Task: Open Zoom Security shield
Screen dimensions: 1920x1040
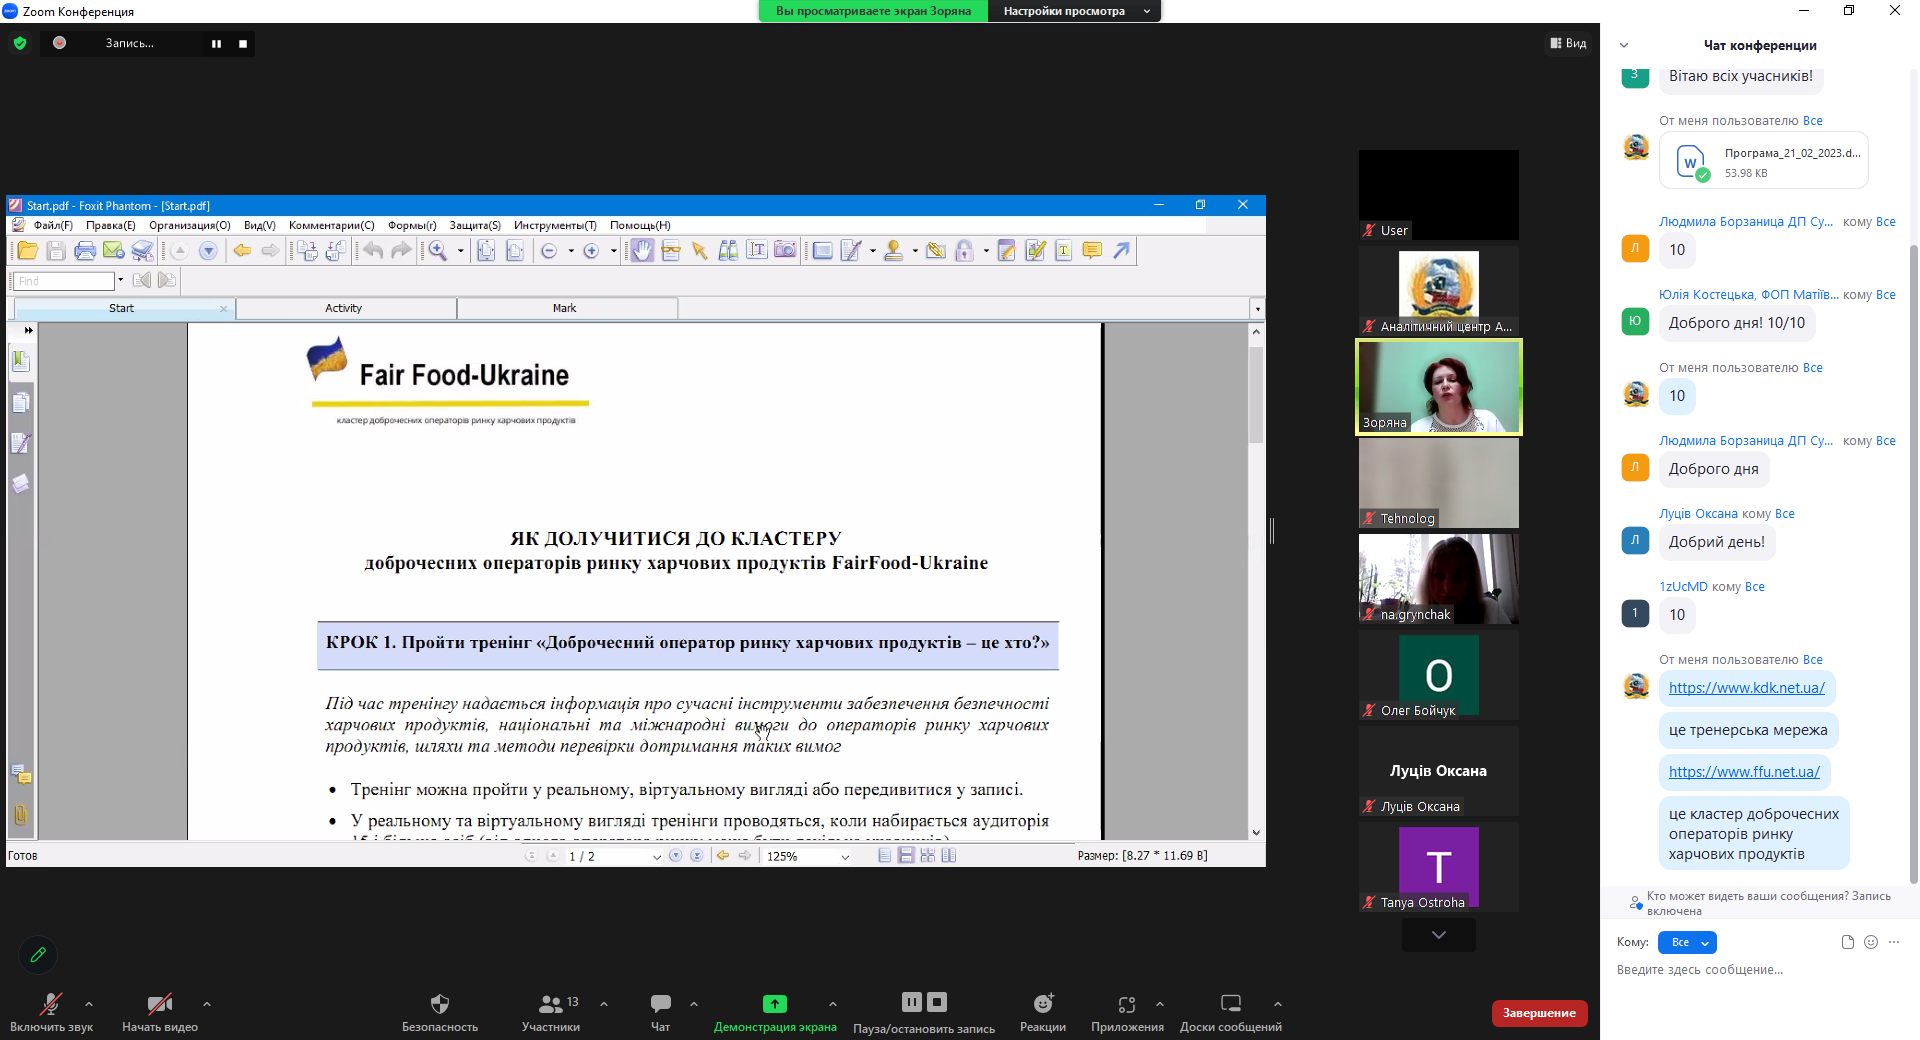Action: click(x=440, y=1012)
